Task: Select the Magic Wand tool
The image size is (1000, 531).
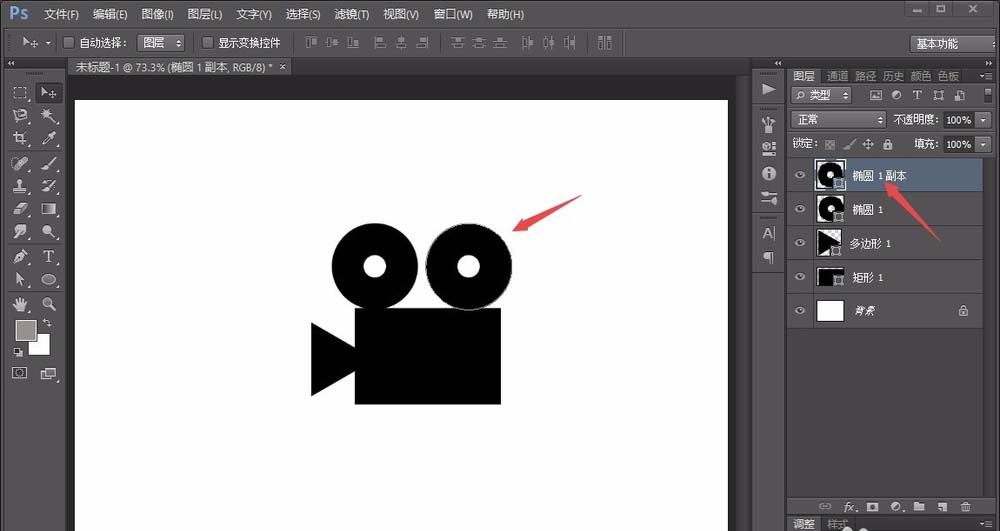Action: click(49, 115)
